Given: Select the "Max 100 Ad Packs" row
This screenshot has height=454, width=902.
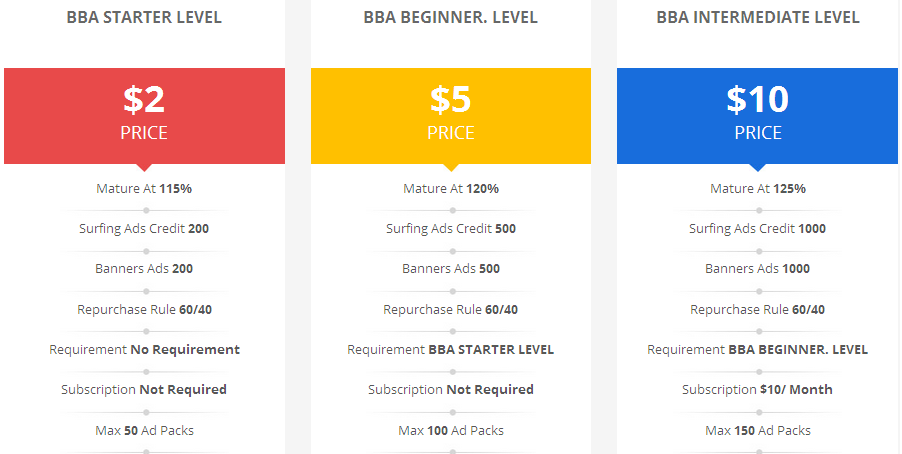Looking at the screenshot, I should click(x=451, y=430).
